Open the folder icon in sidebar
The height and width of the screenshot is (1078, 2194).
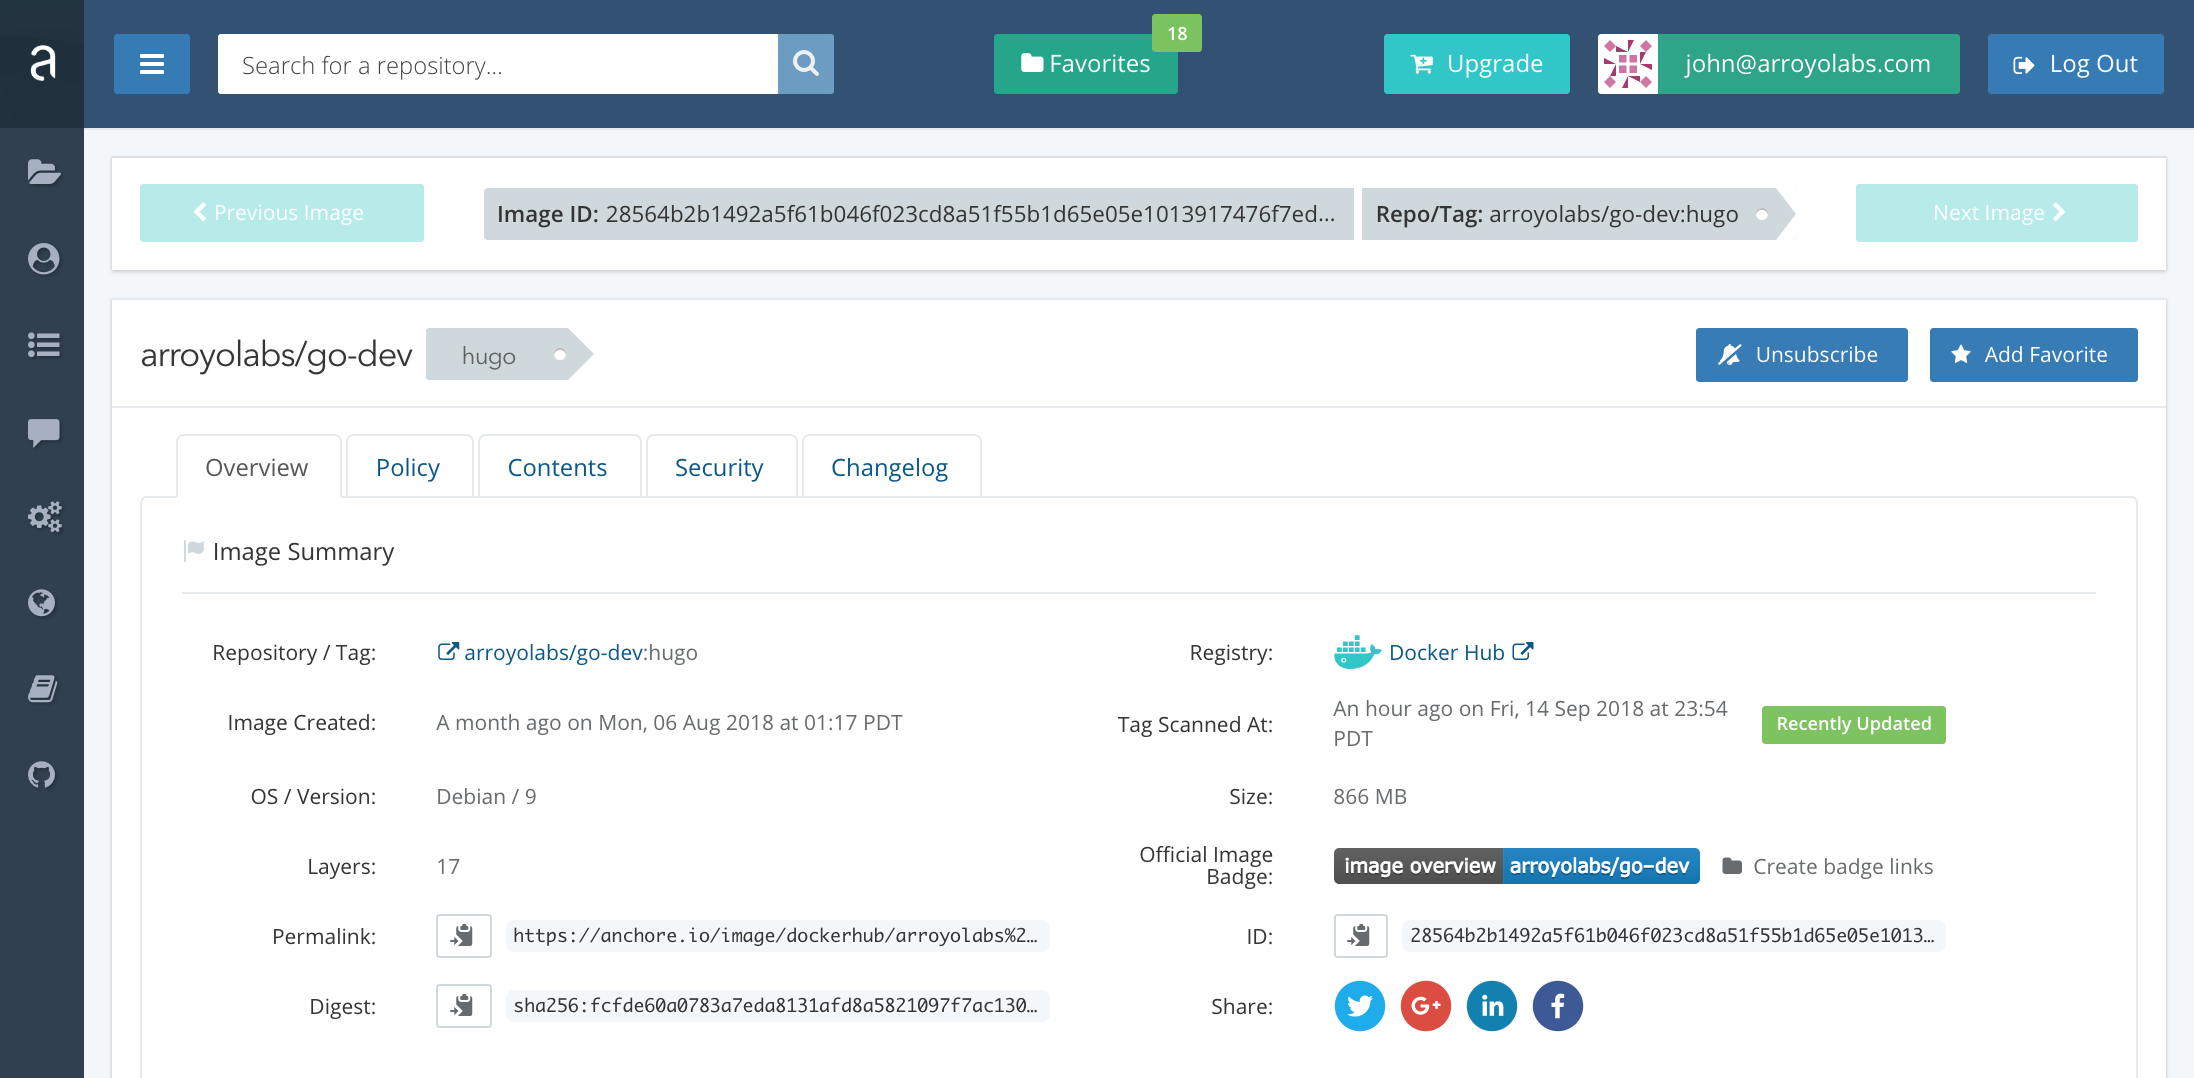pos(43,172)
